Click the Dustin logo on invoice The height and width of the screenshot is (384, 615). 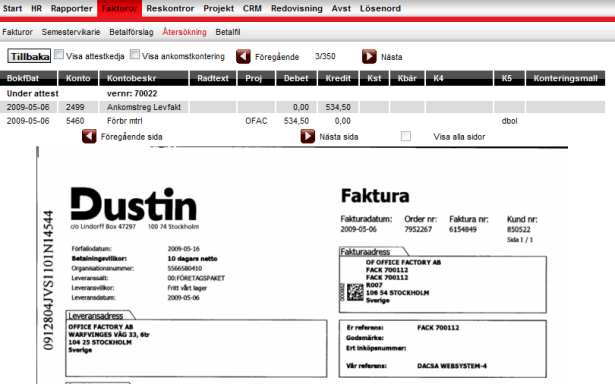pos(133,204)
